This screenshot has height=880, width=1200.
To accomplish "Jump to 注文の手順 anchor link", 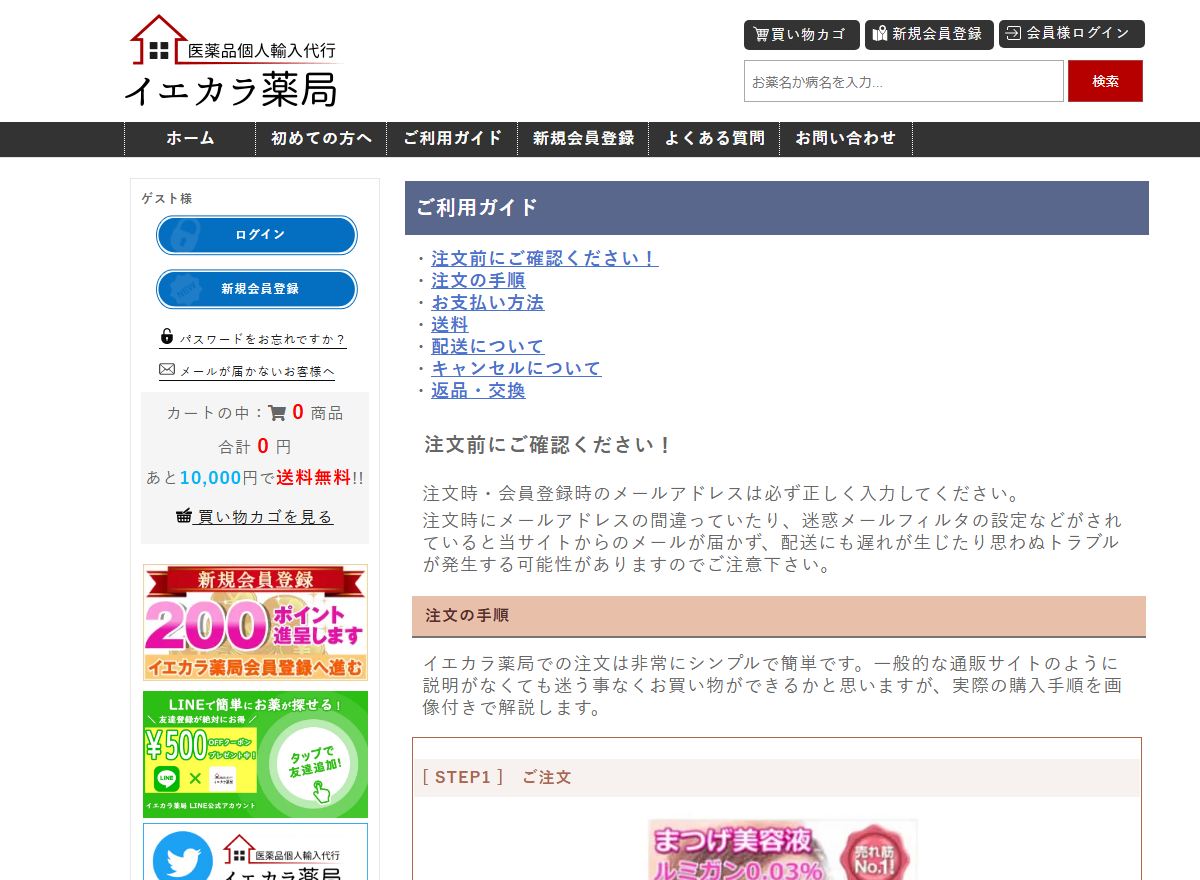I will point(478,280).
